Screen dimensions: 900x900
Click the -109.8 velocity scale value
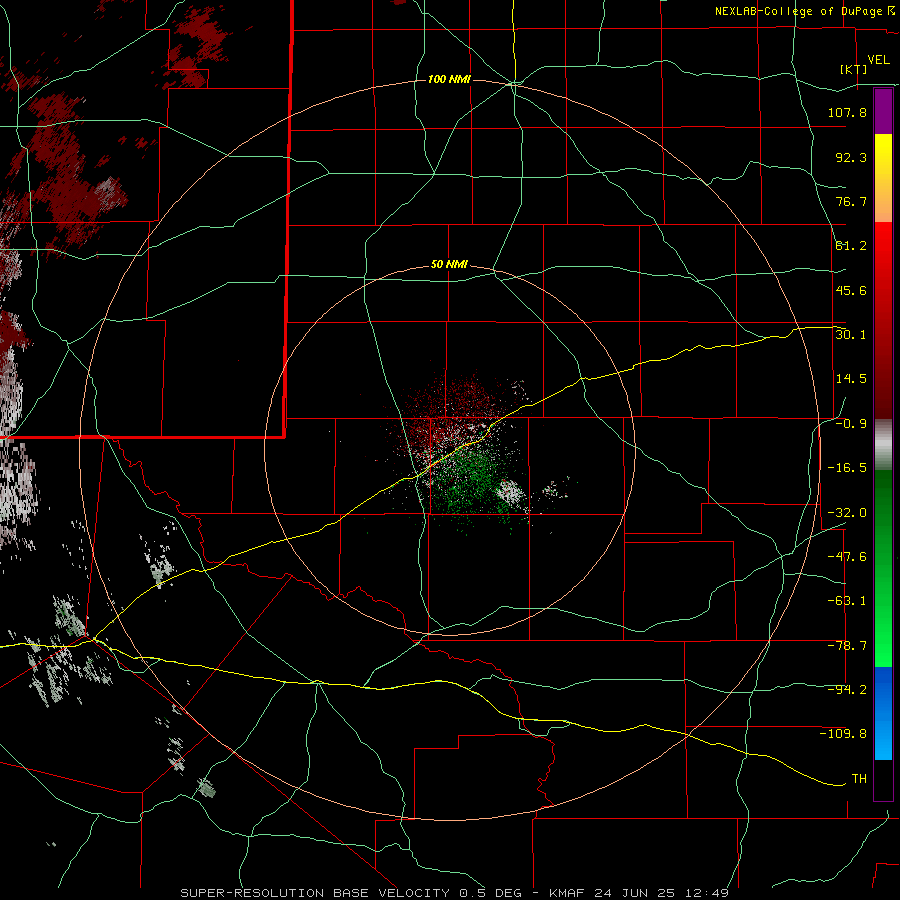click(x=843, y=734)
